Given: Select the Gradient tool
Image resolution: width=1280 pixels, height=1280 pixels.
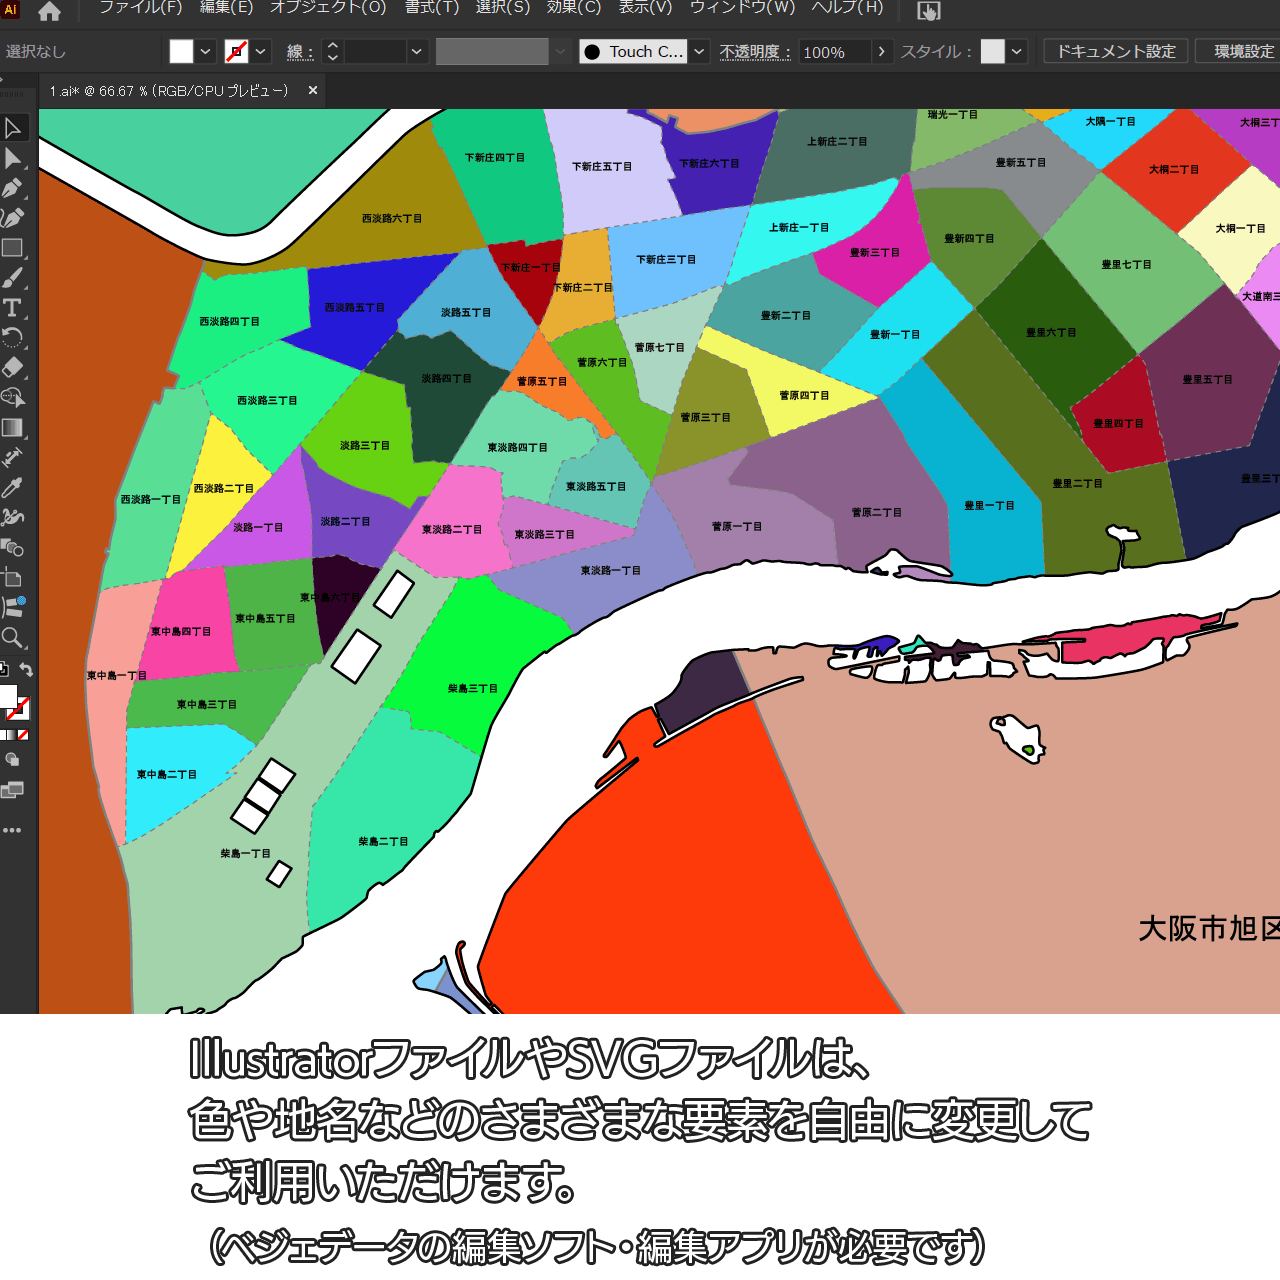Looking at the screenshot, I should [x=13, y=428].
